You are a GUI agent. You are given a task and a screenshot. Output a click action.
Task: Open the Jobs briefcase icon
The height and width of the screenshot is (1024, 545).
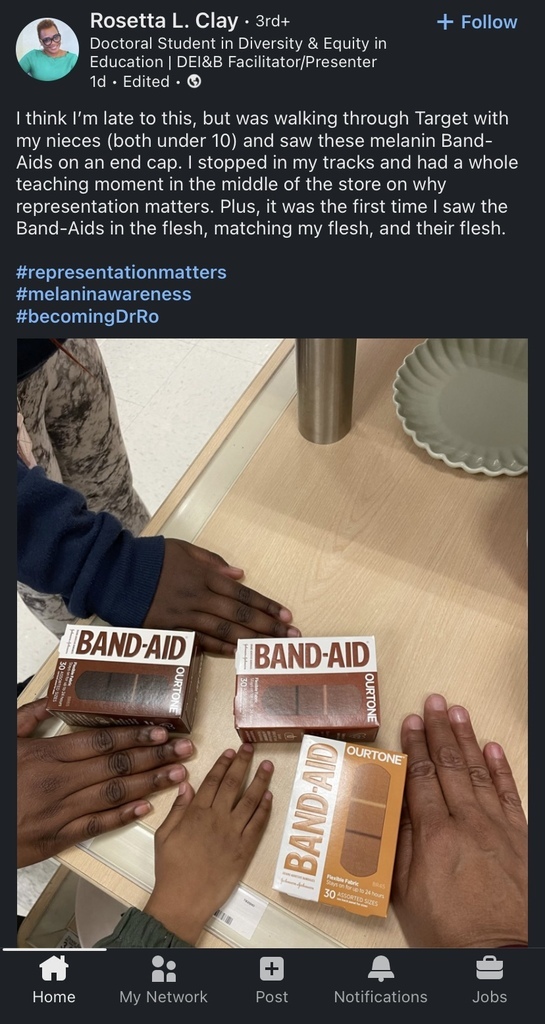490,968
